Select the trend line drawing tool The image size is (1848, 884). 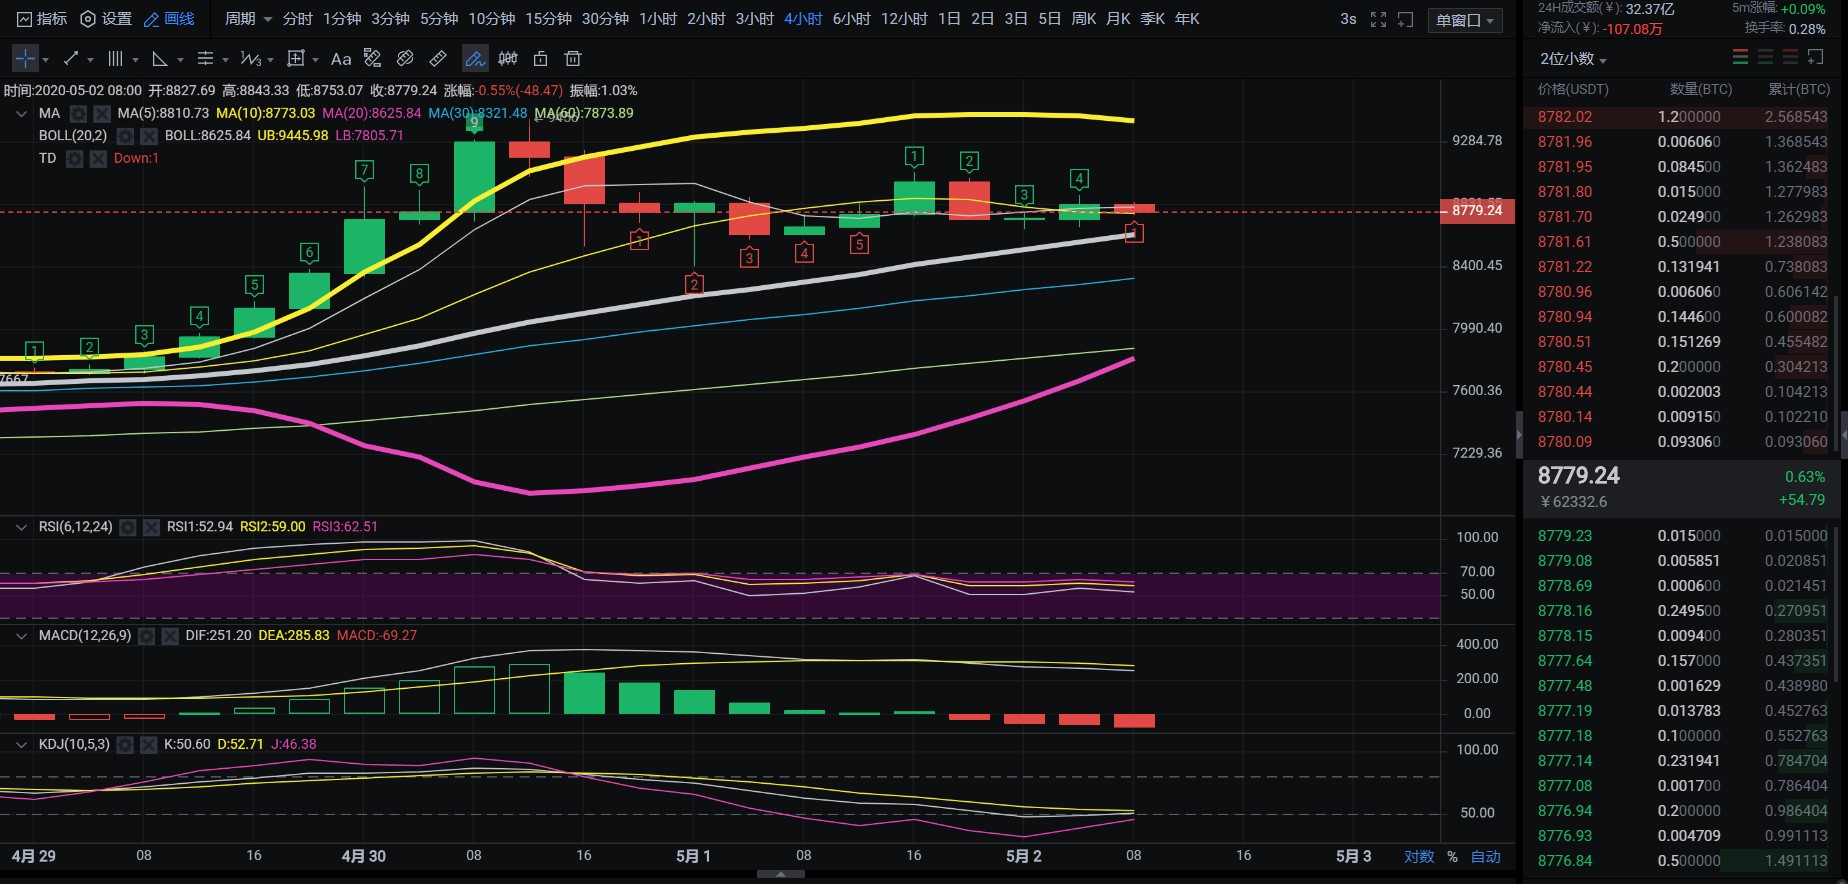pyautogui.click(x=71, y=59)
